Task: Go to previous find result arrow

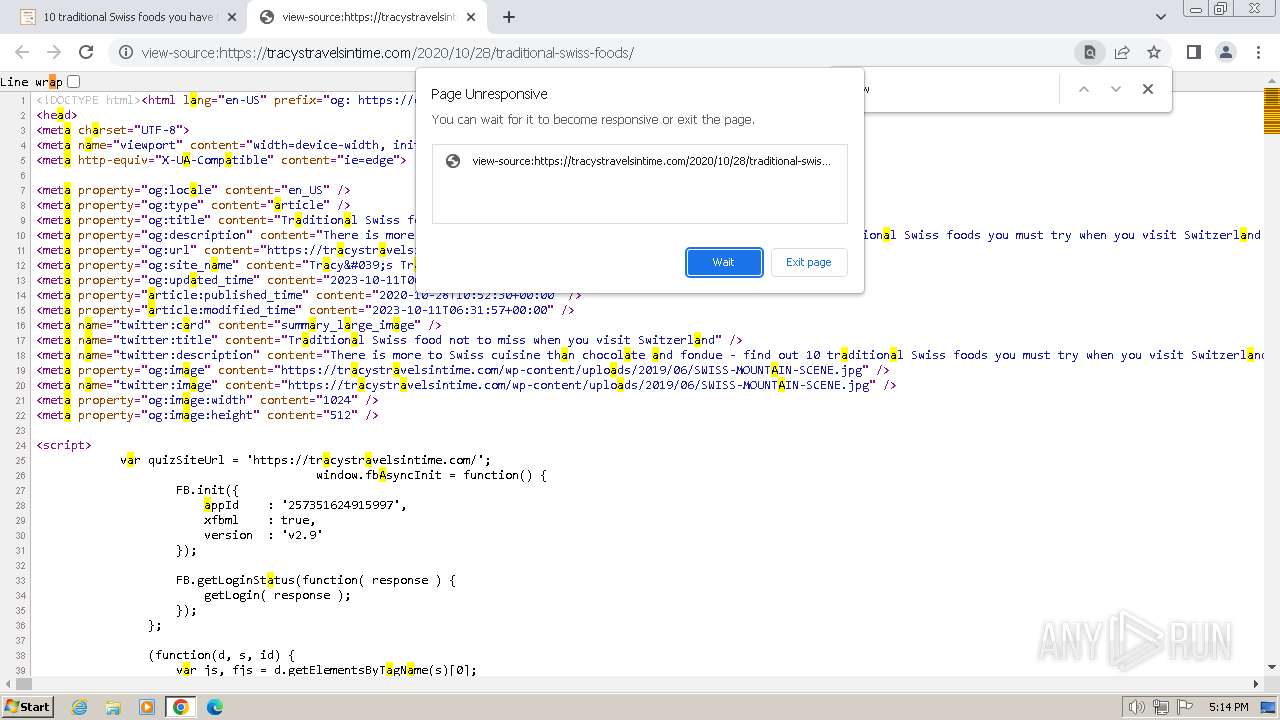Action: [x=1083, y=89]
